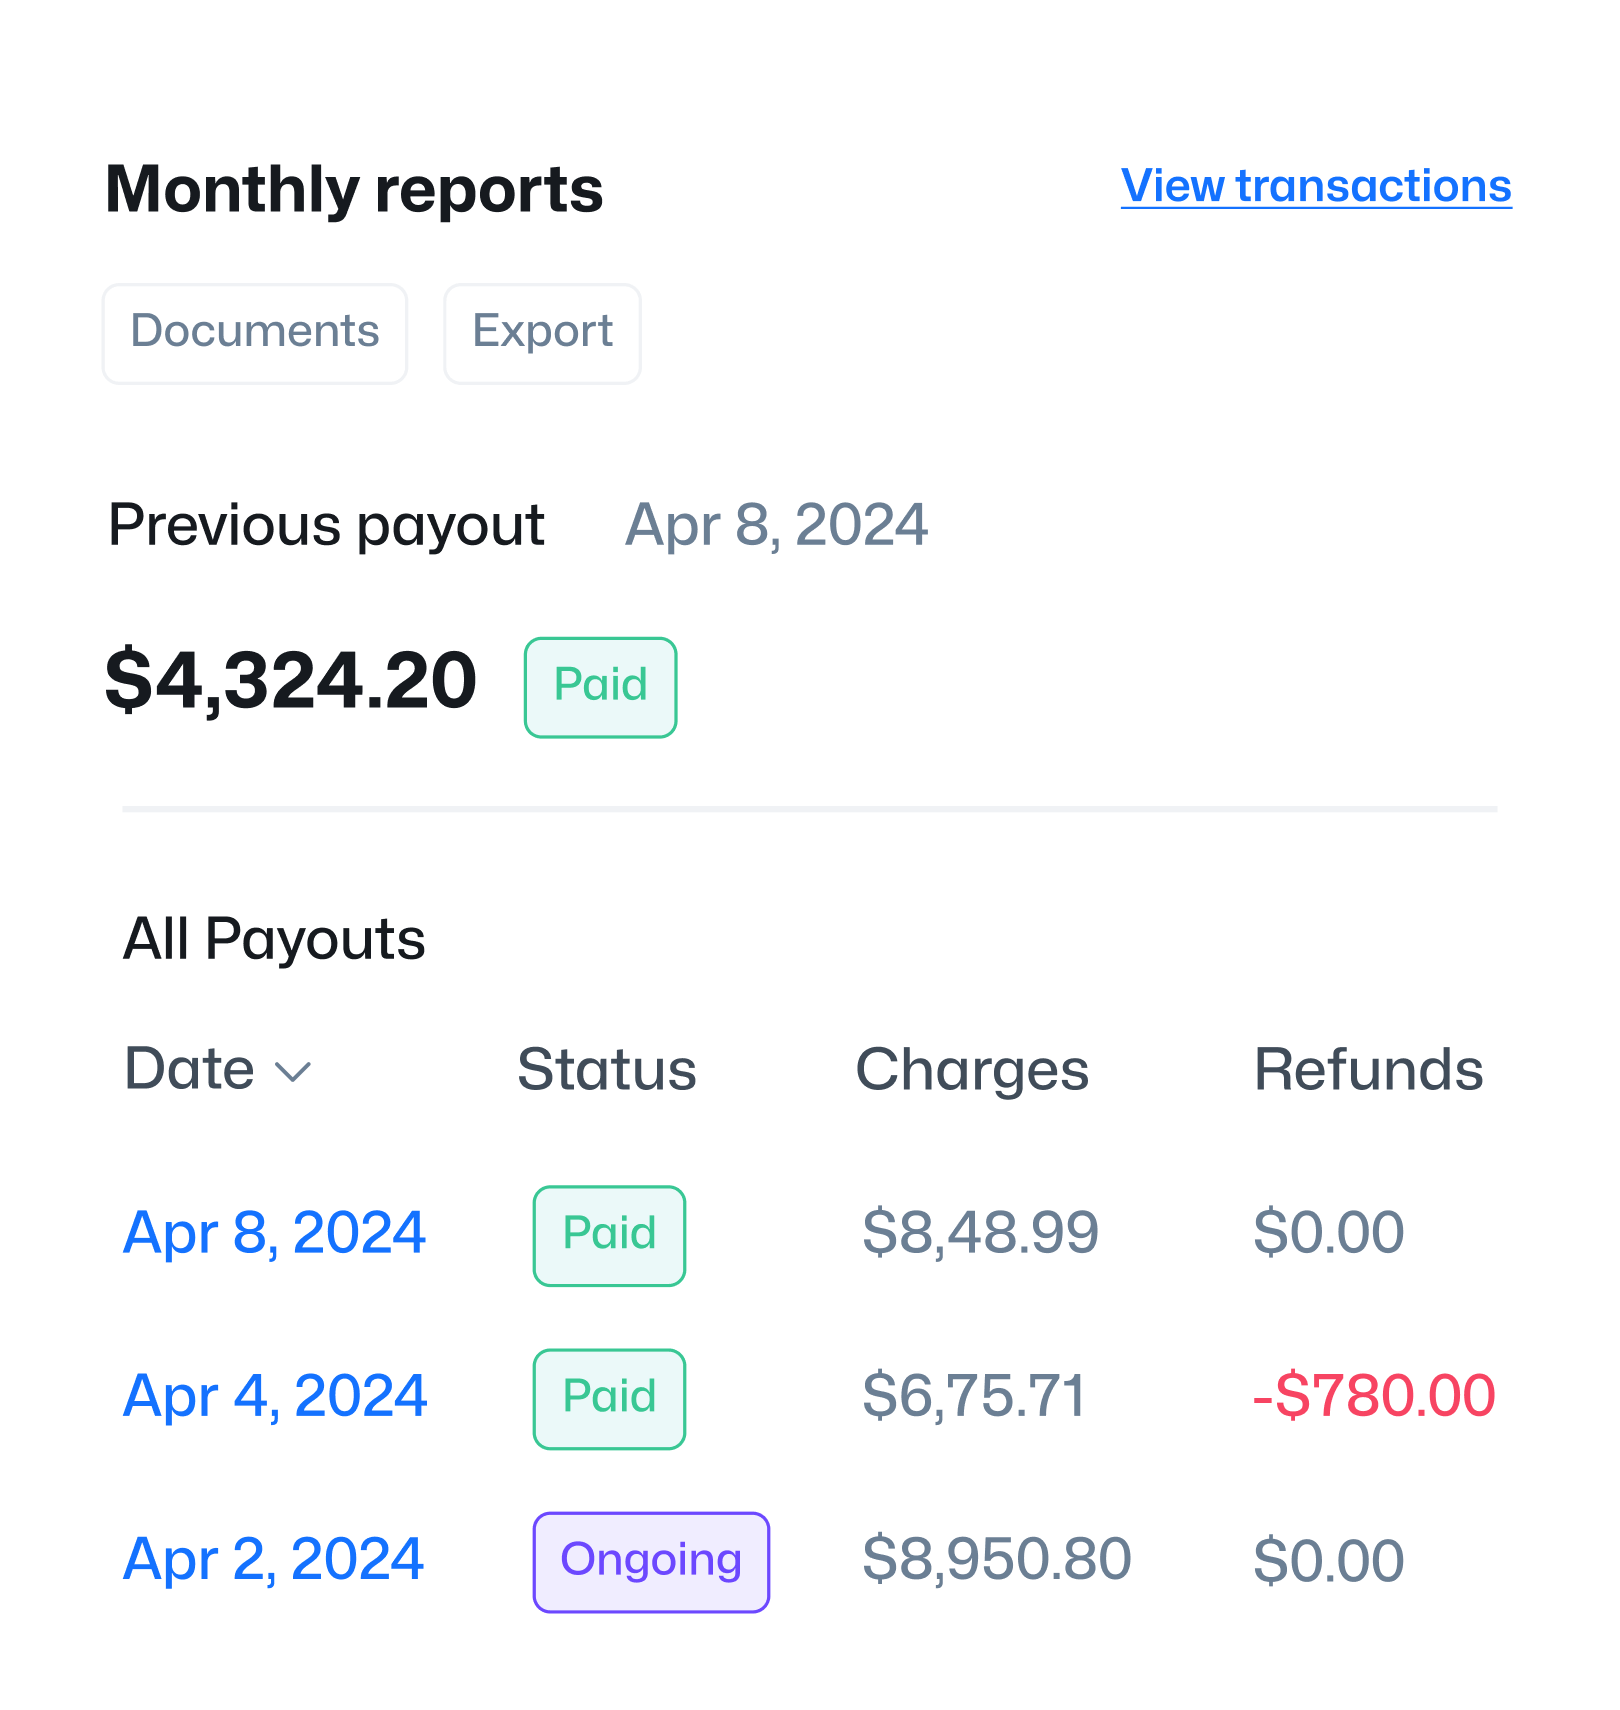
Task: Click the Monthly reports title
Action: click(354, 188)
